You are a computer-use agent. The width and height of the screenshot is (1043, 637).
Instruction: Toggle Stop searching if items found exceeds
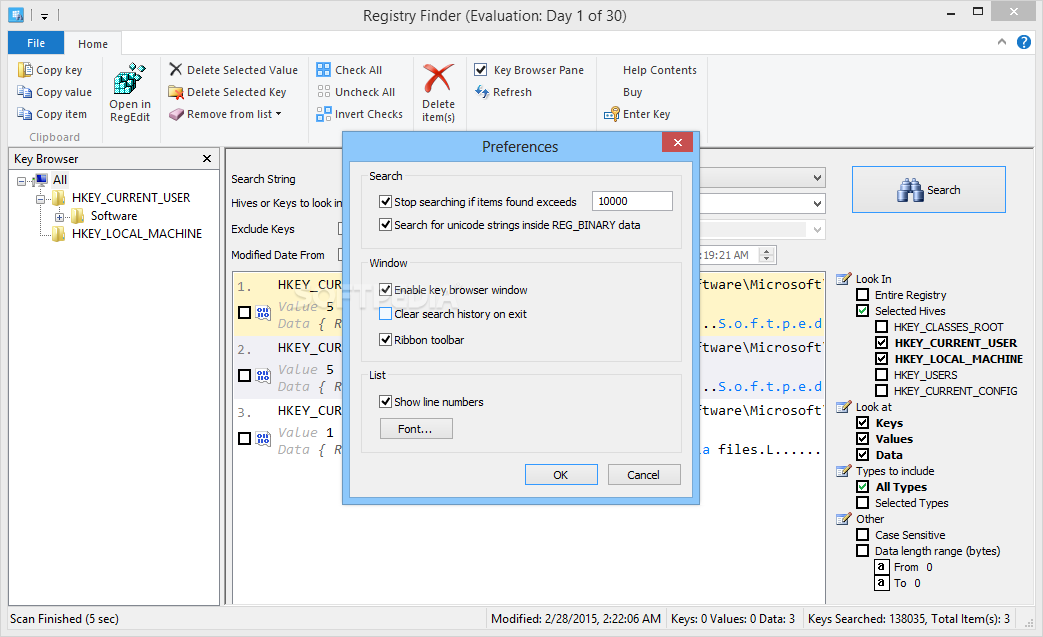385,201
